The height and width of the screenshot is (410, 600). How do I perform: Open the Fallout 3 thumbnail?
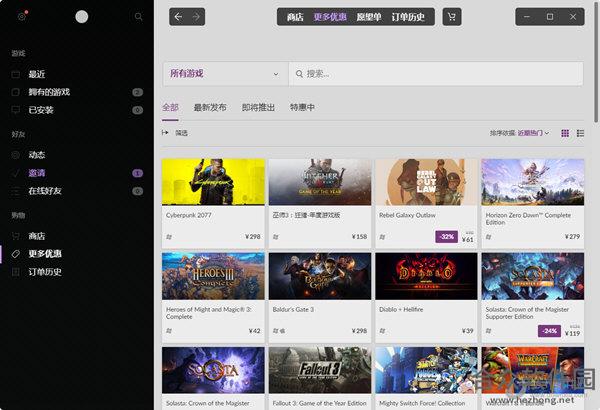(320, 370)
